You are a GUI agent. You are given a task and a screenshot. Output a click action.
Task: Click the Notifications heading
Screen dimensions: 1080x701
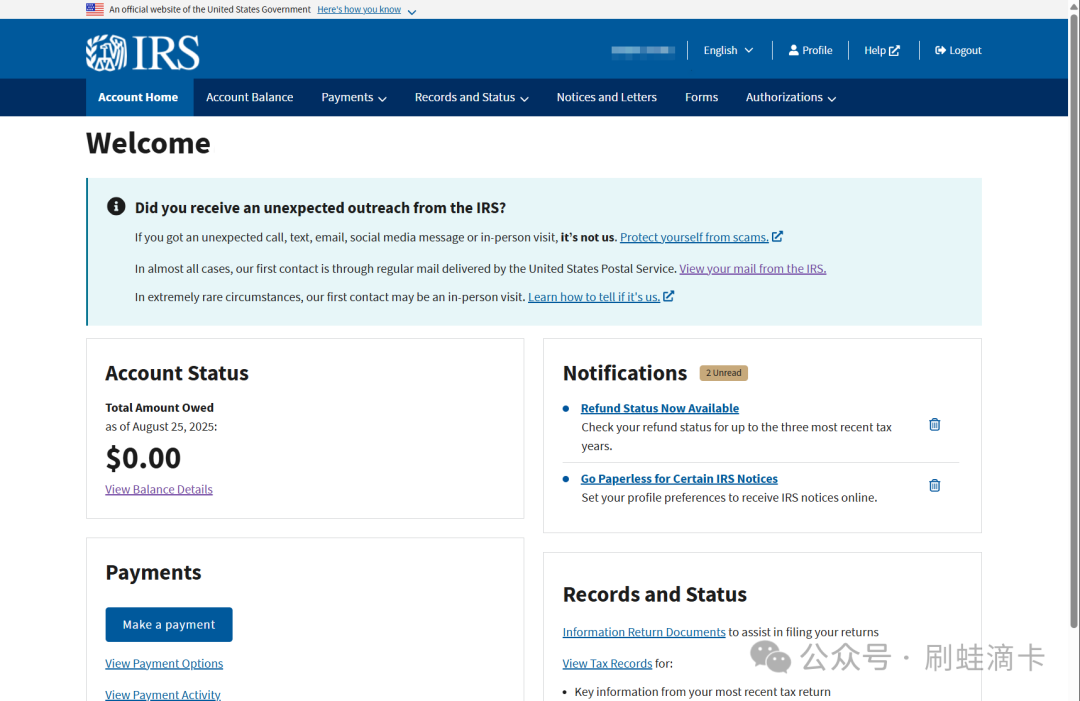(x=625, y=373)
